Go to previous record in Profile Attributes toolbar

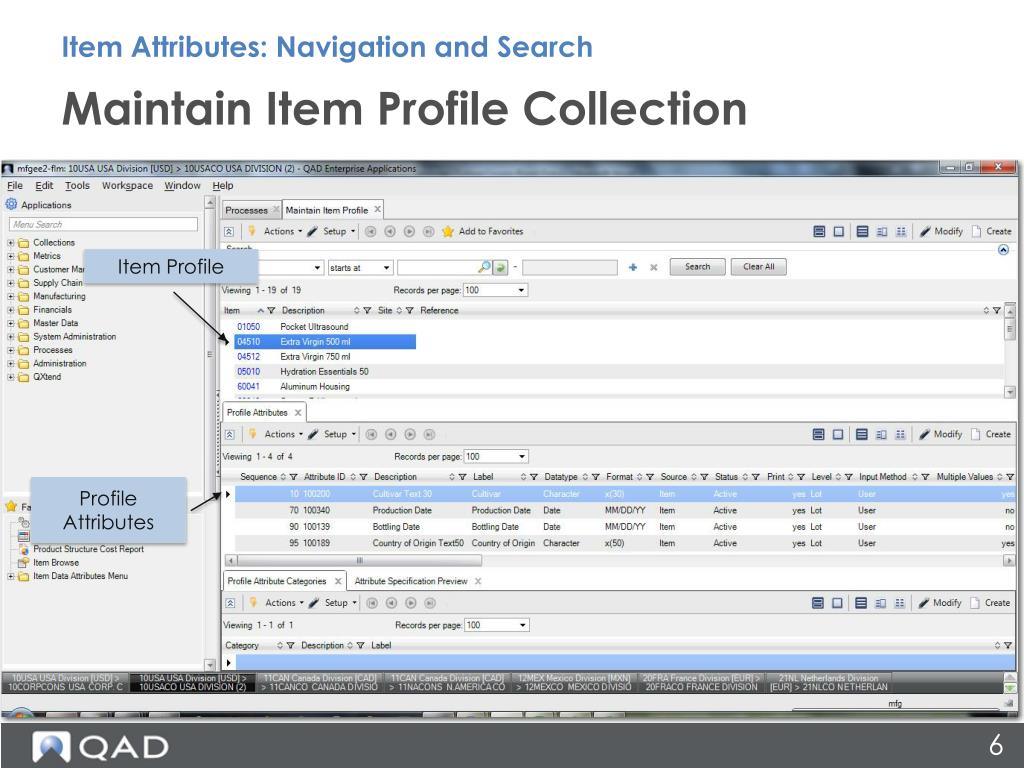391,434
